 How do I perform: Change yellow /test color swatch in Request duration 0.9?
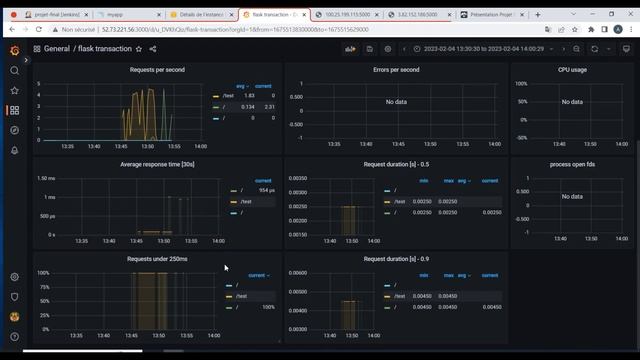pos(387,297)
